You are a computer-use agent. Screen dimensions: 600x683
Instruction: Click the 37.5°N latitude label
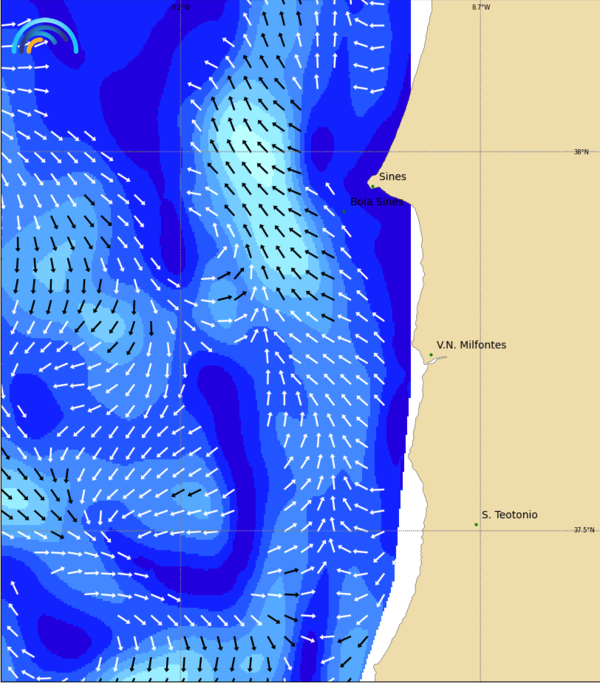pyautogui.click(x=583, y=530)
